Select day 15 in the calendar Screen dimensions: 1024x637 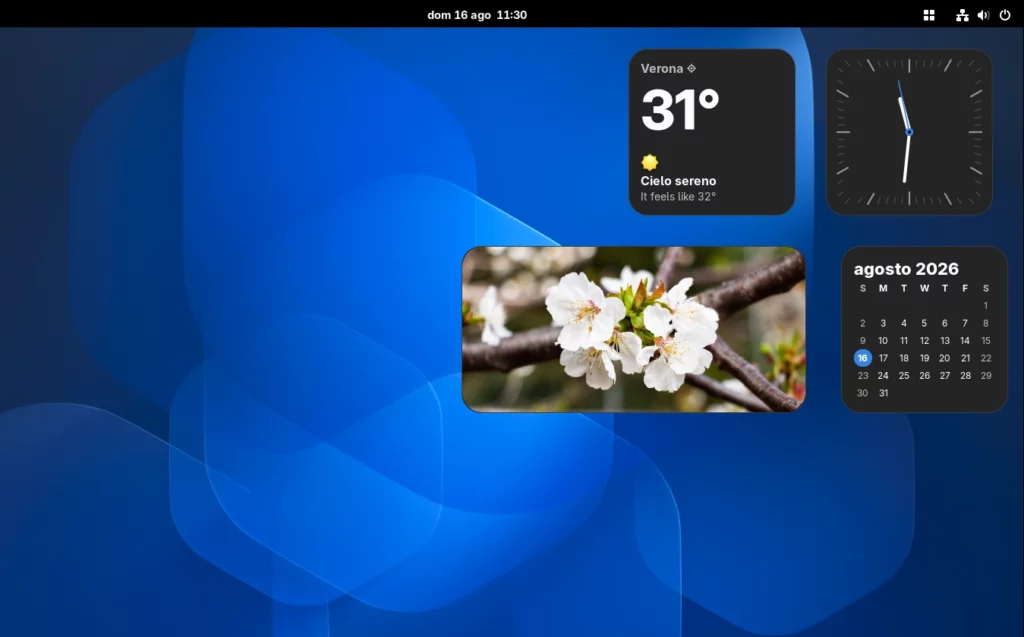pyautogui.click(x=985, y=341)
